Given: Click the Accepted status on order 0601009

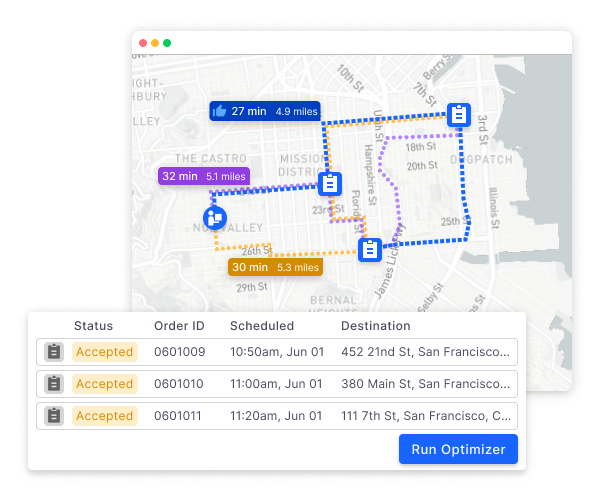Looking at the screenshot, I should [x=104, y=352].
